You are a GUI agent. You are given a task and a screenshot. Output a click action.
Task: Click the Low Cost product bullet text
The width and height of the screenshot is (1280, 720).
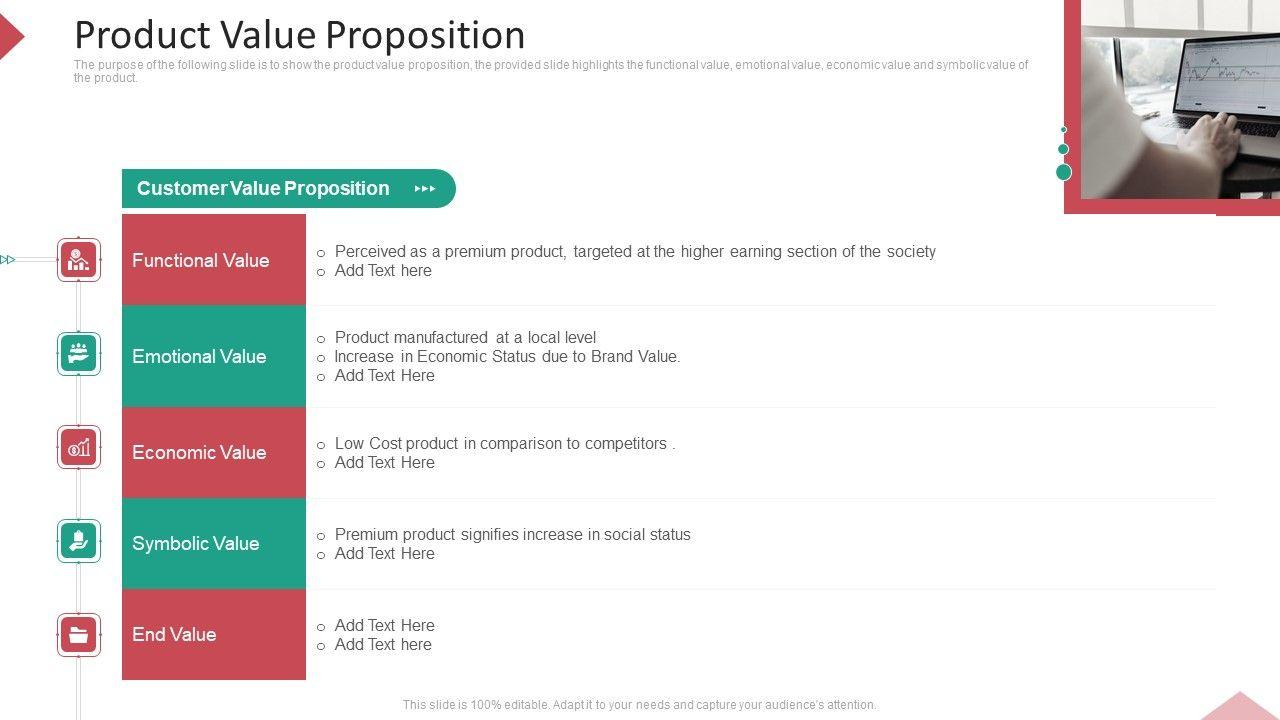pyautogui.click(x=504, y=443)
